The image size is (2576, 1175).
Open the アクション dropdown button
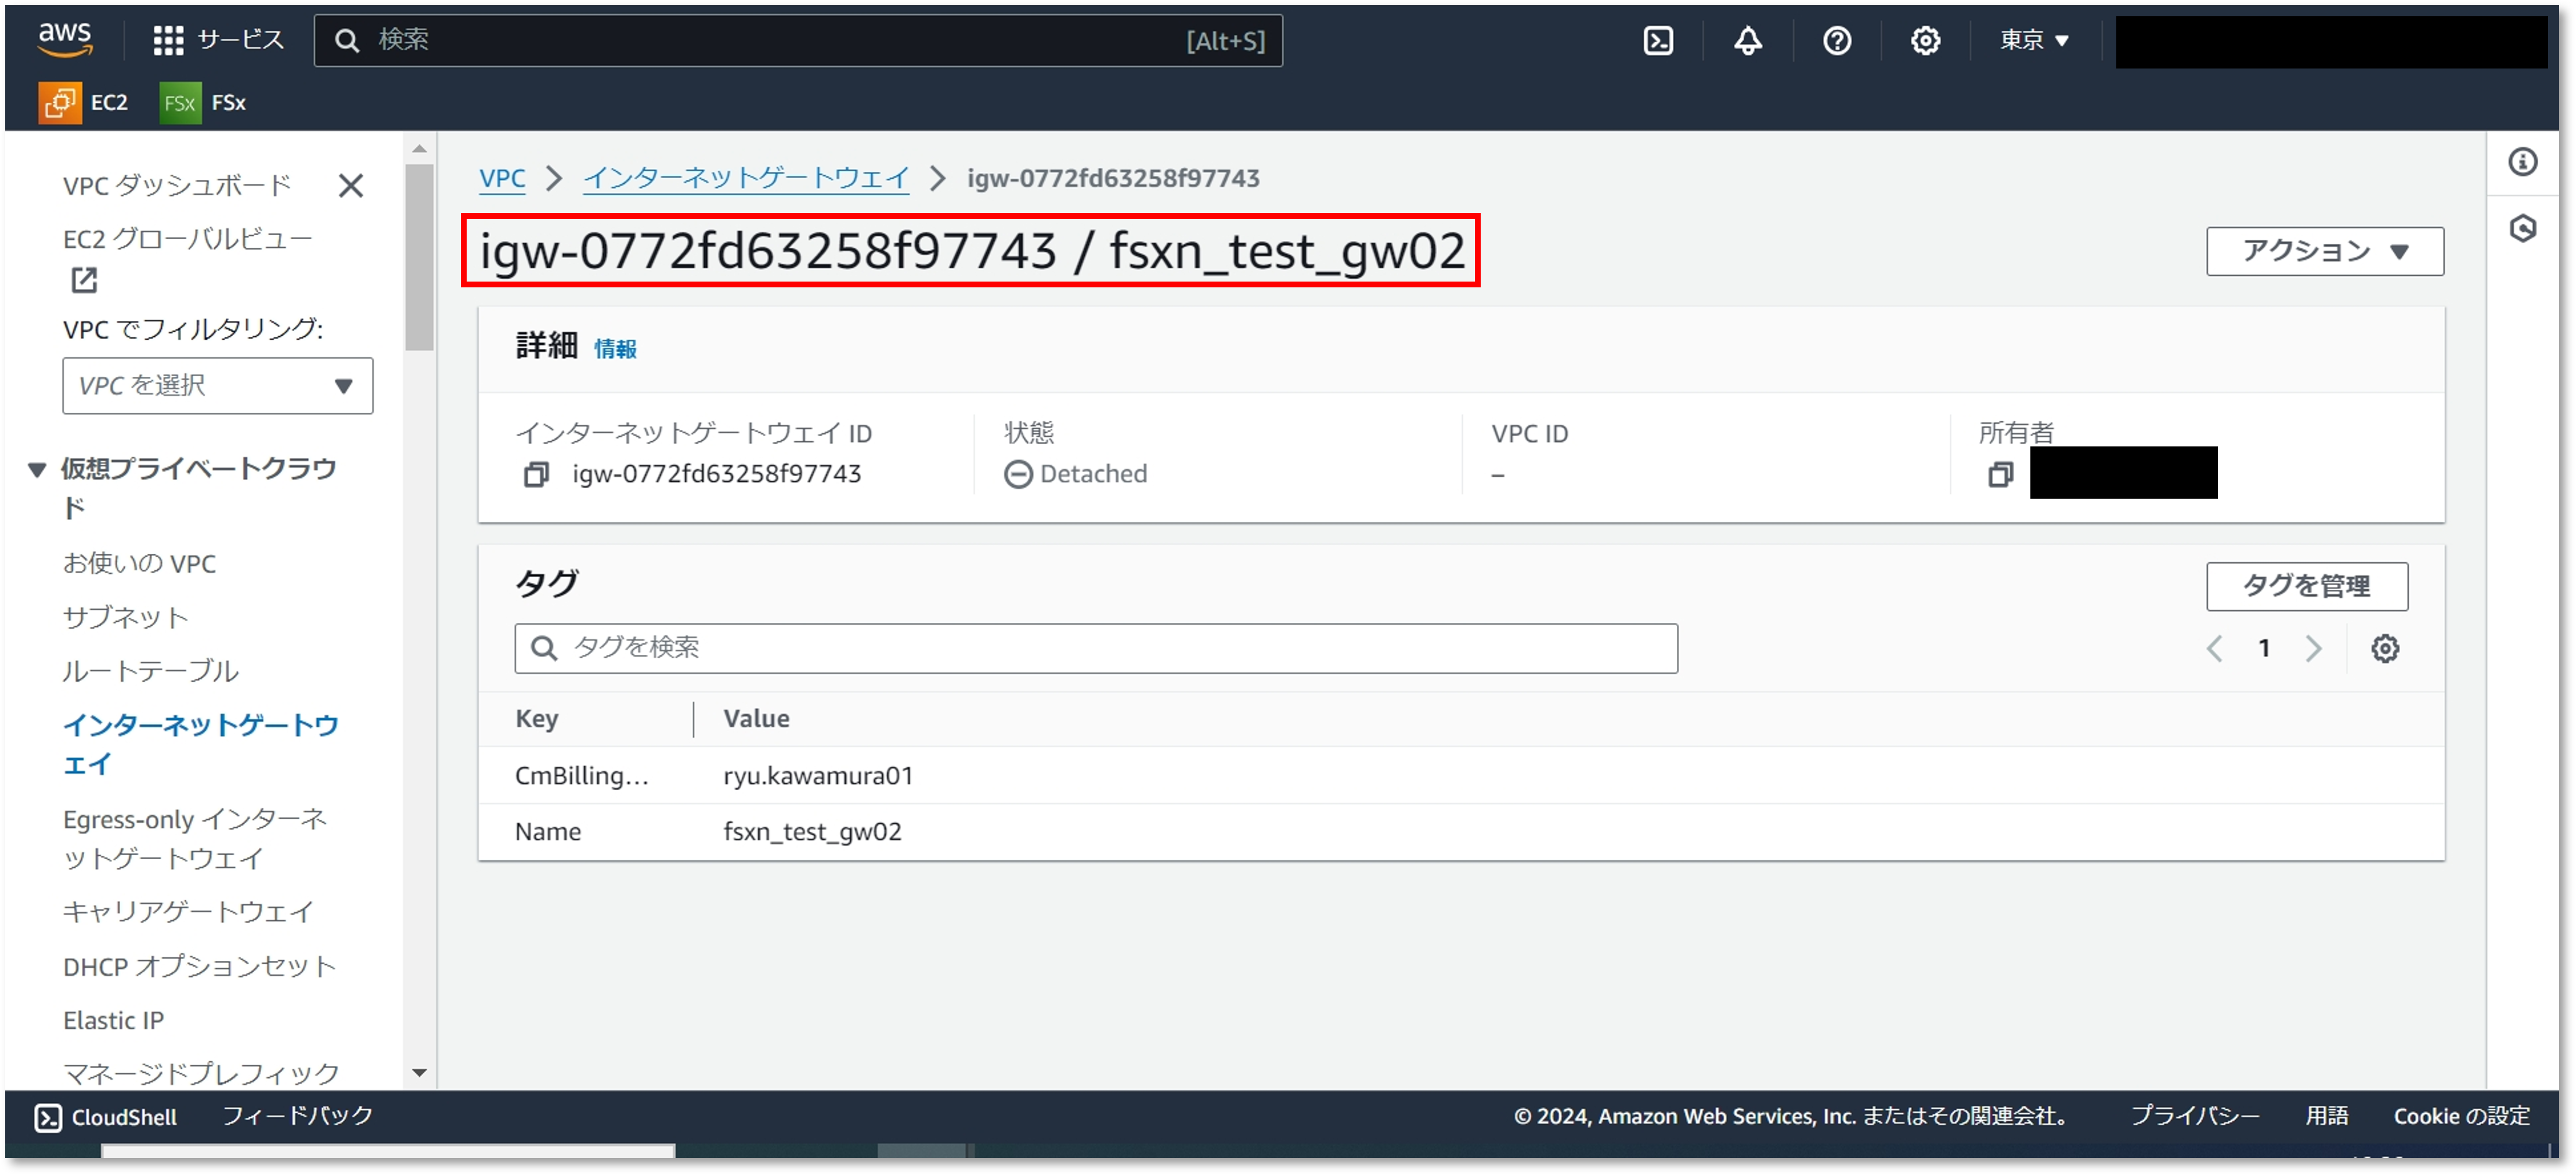[x=2324, y=251]
